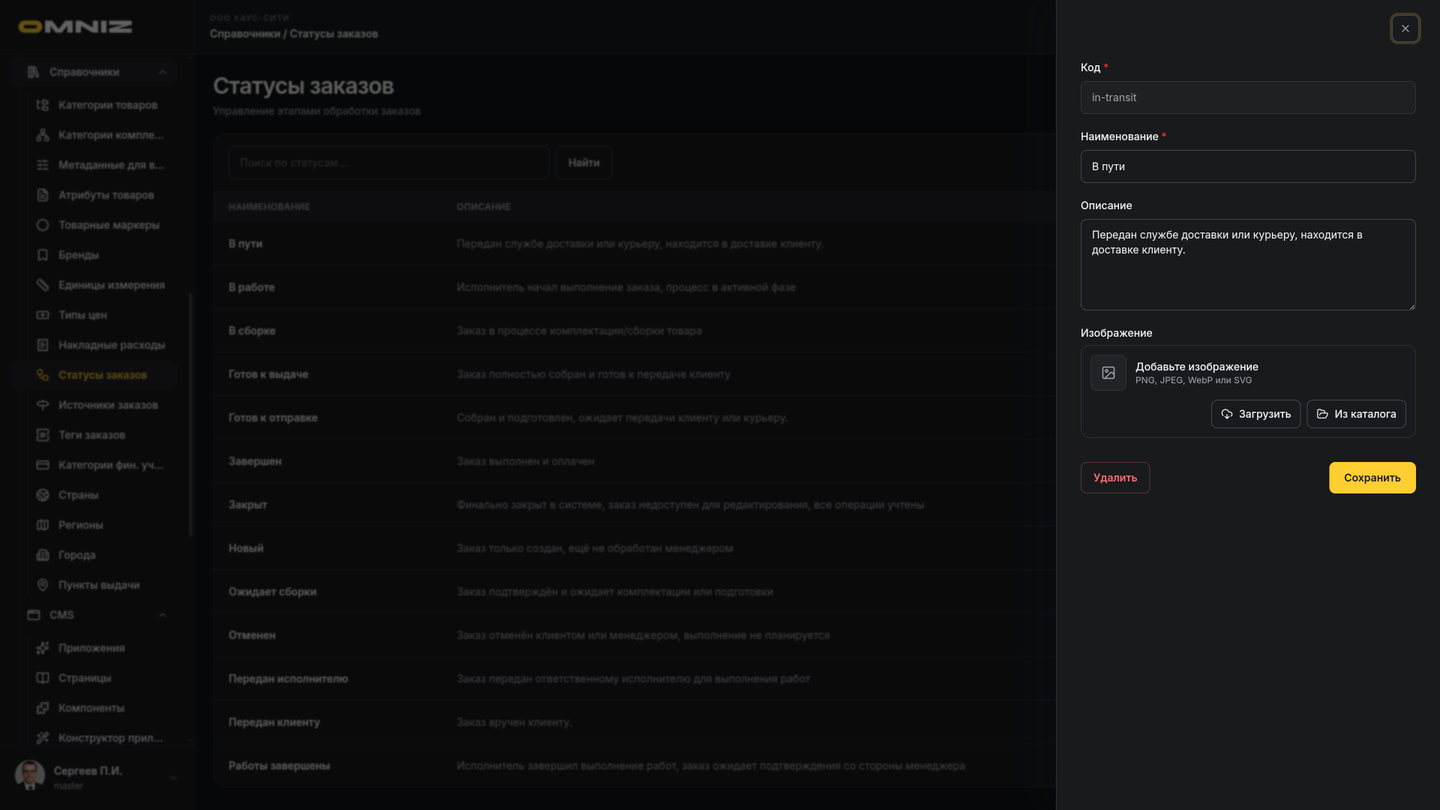Click the Товарные маркеры circle icon

tap(42, 225)
